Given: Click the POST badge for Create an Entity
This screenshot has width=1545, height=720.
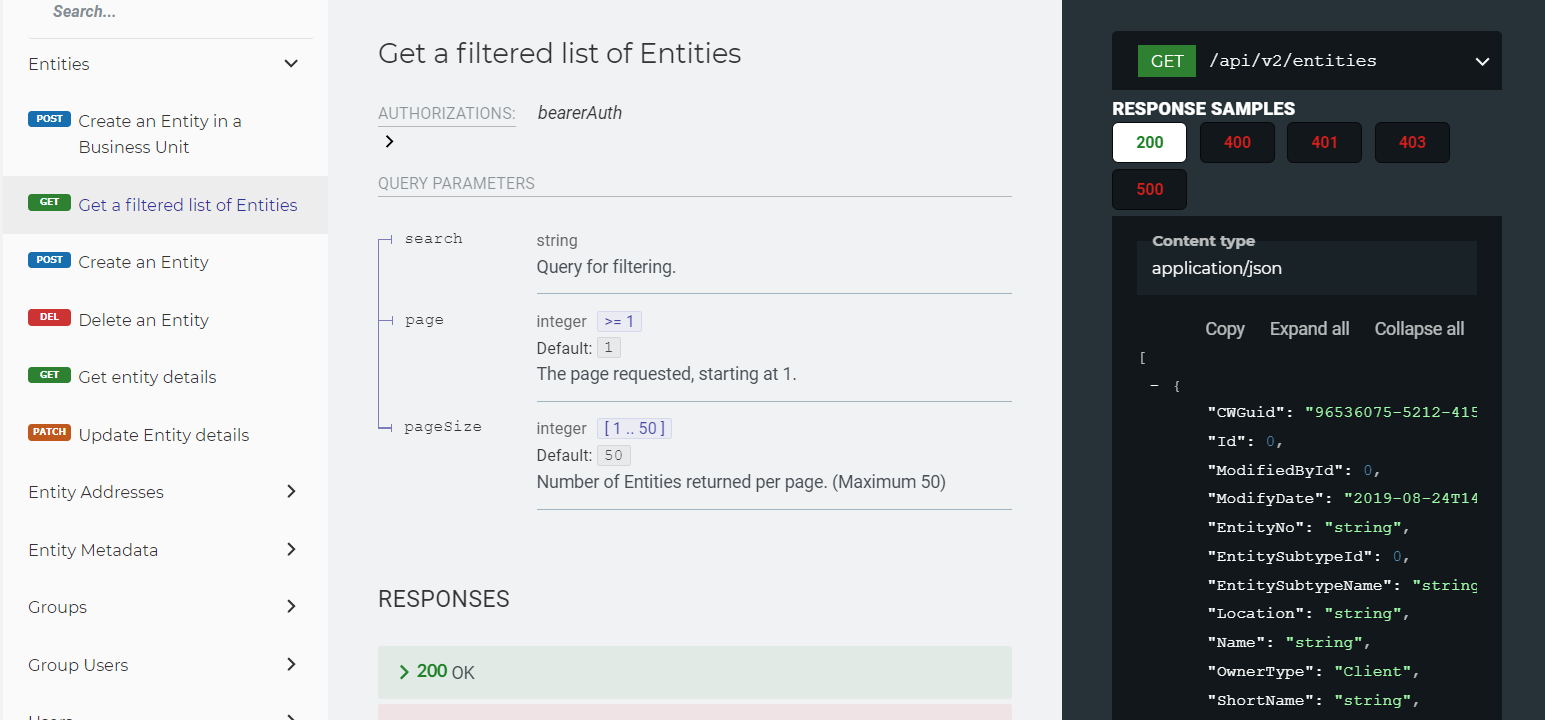Looking at the screenshot, I should (49, 261).
